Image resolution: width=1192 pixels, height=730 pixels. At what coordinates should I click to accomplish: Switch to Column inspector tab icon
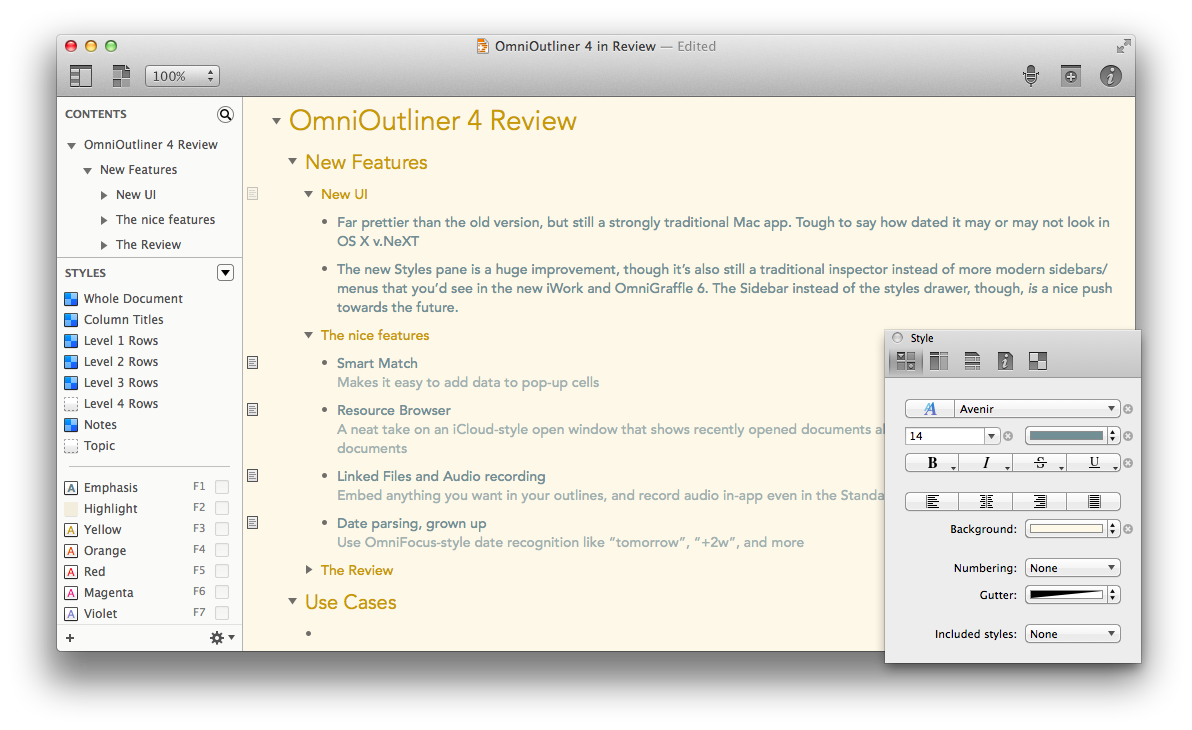click(x=939, y=361)
